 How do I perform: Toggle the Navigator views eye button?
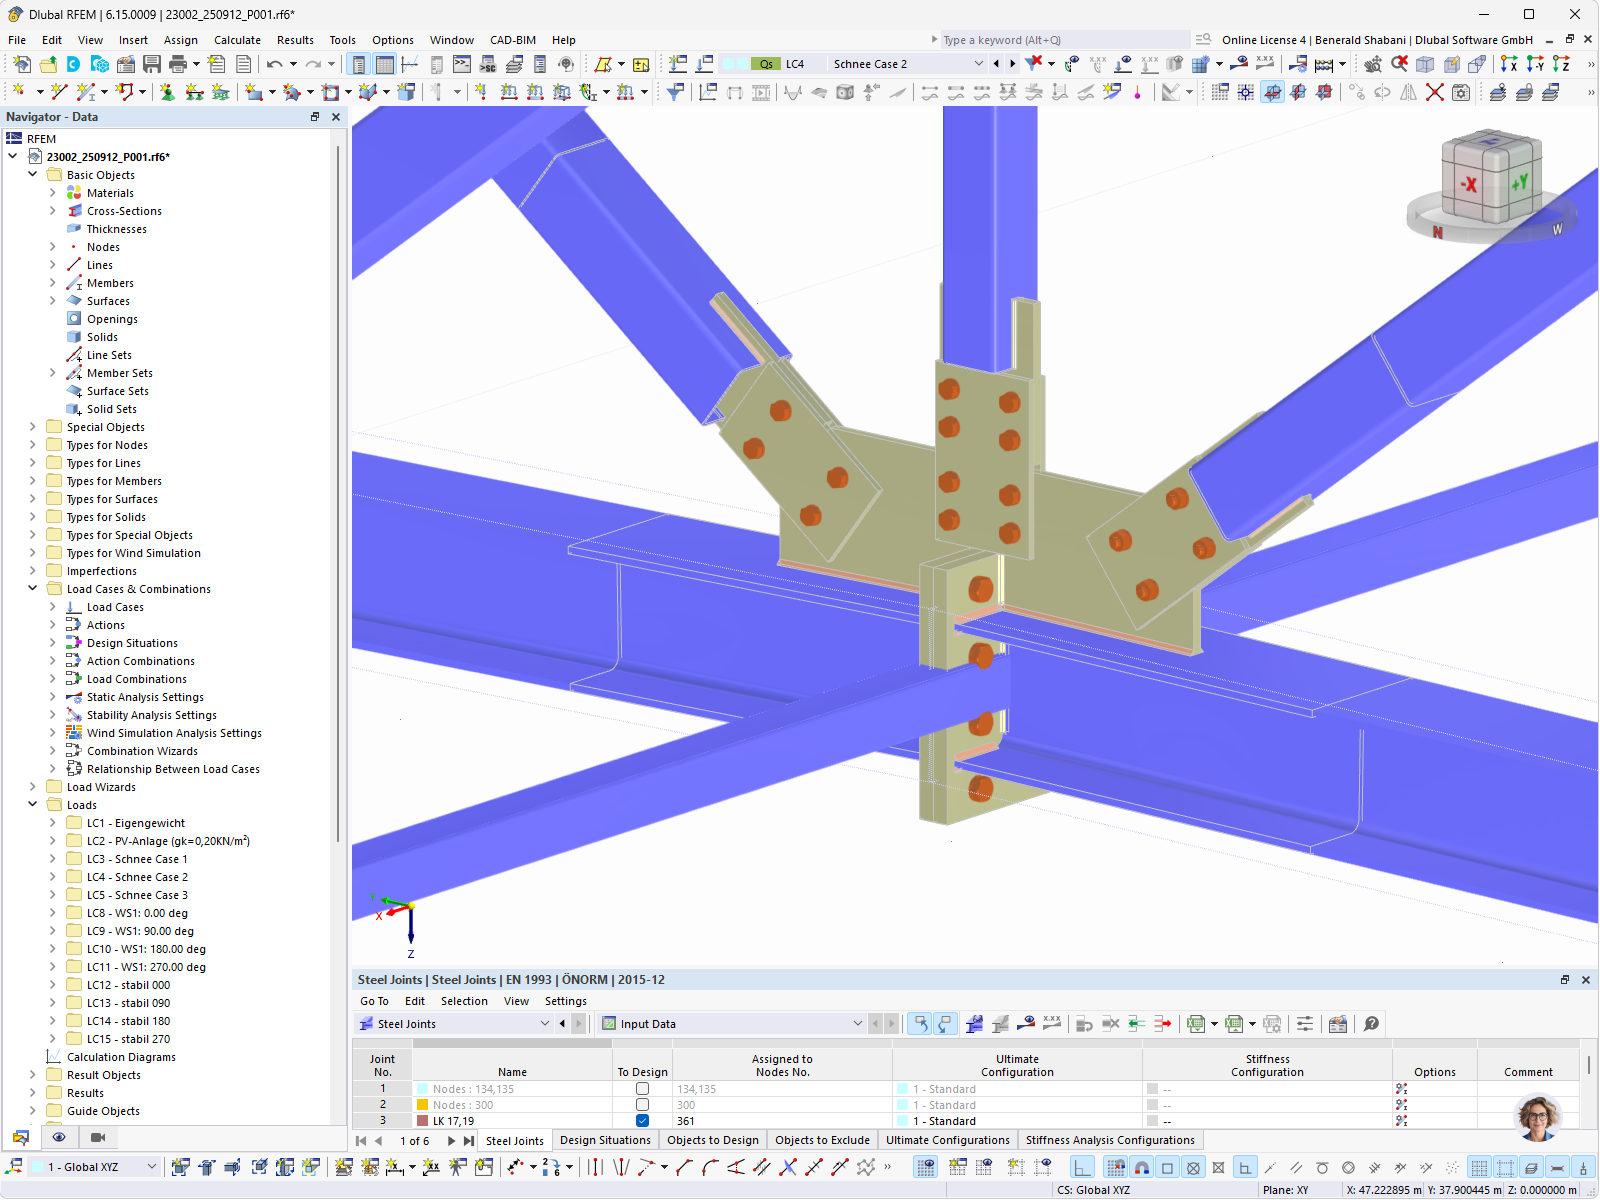coord(59,1137)
